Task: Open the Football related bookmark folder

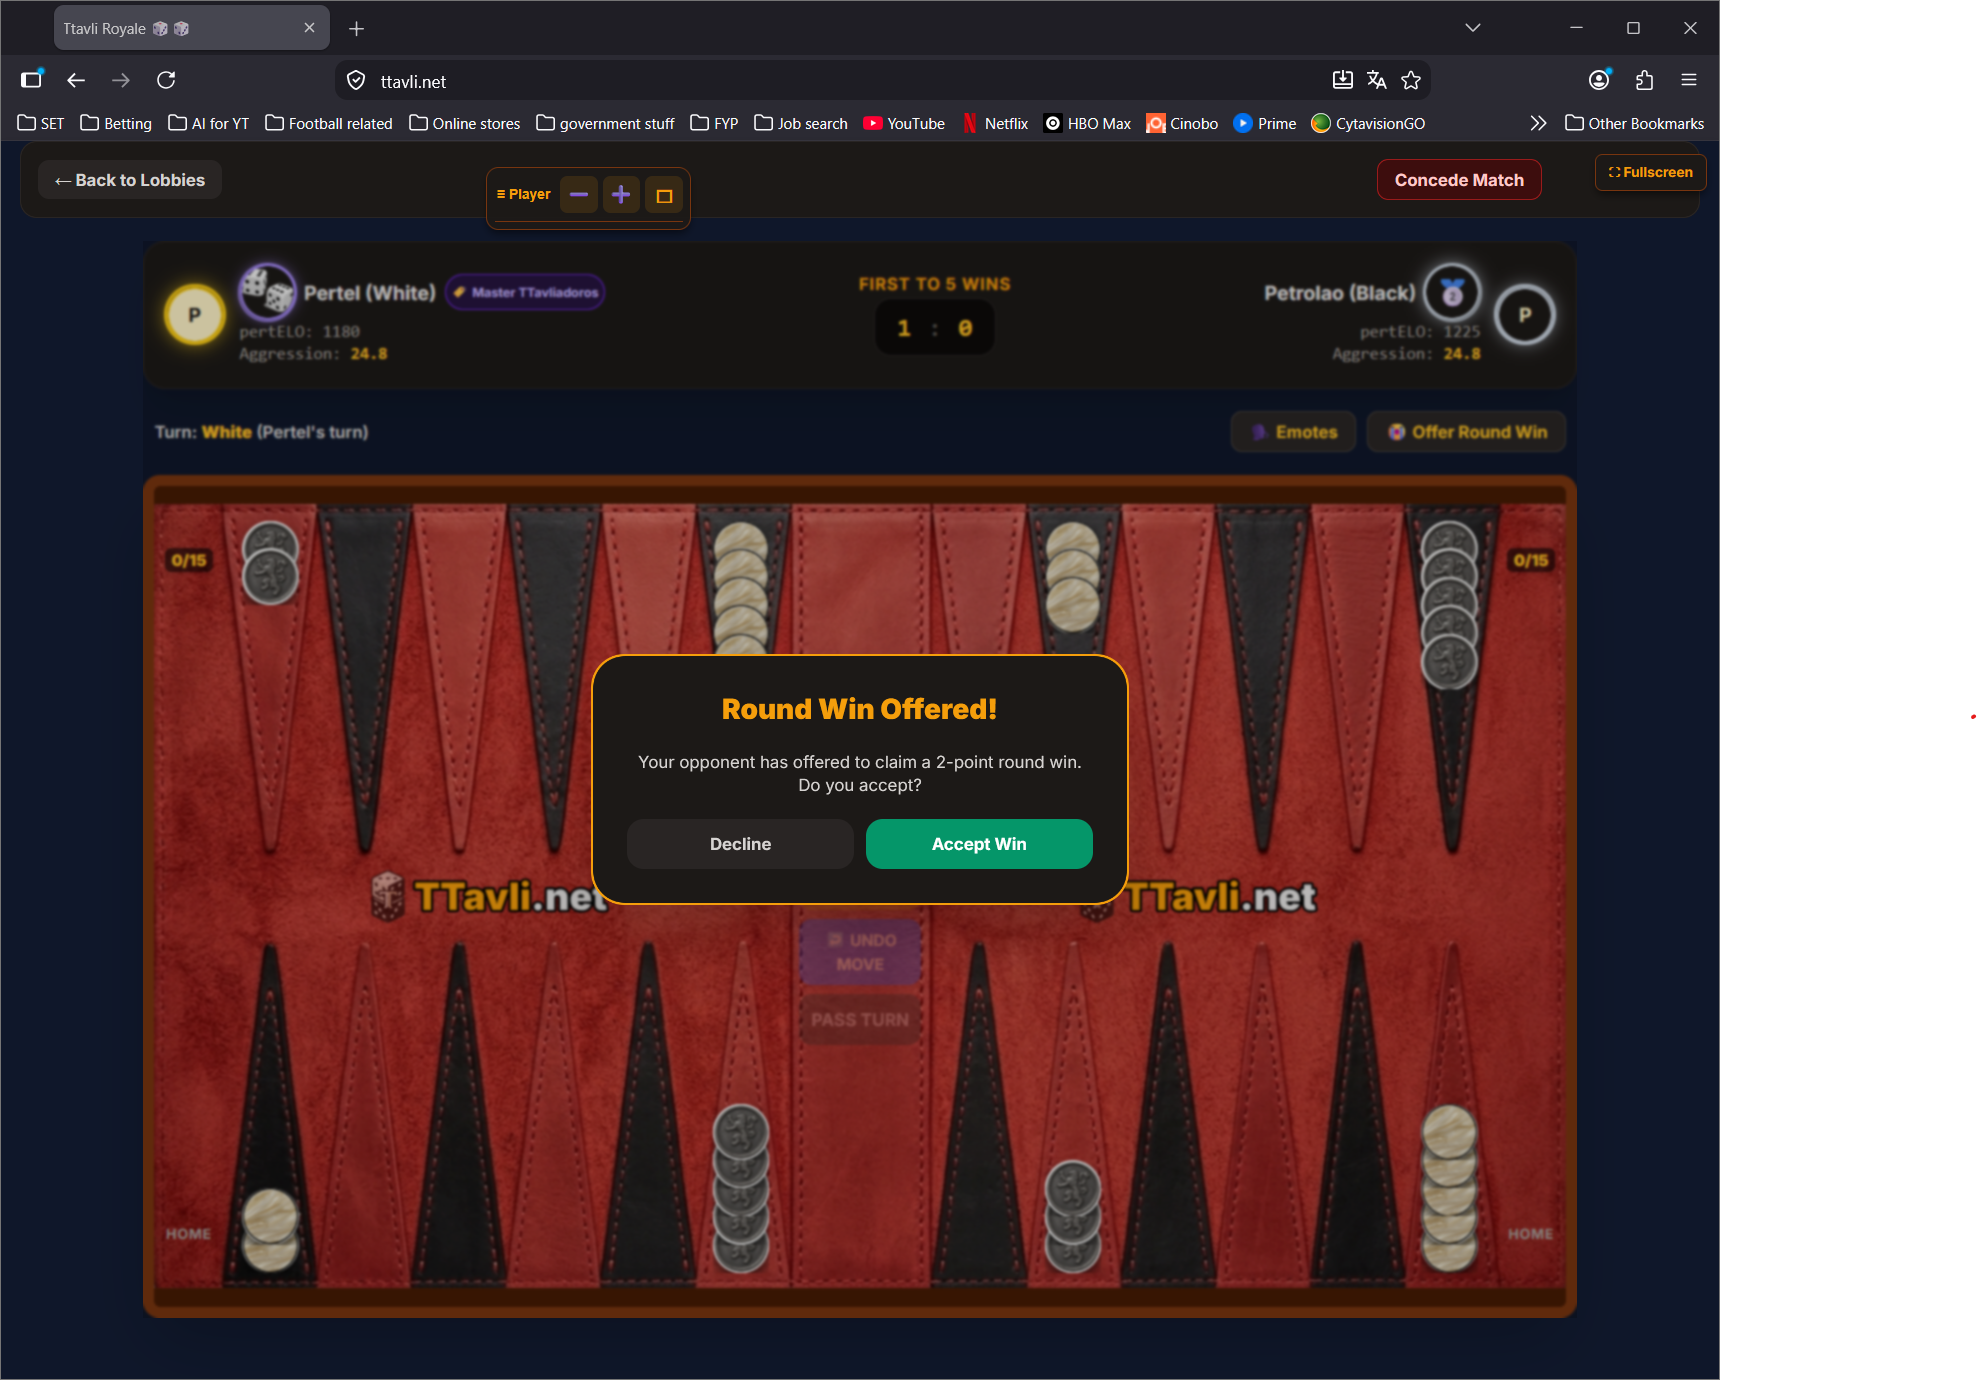Action: click(x=329, y=123)
